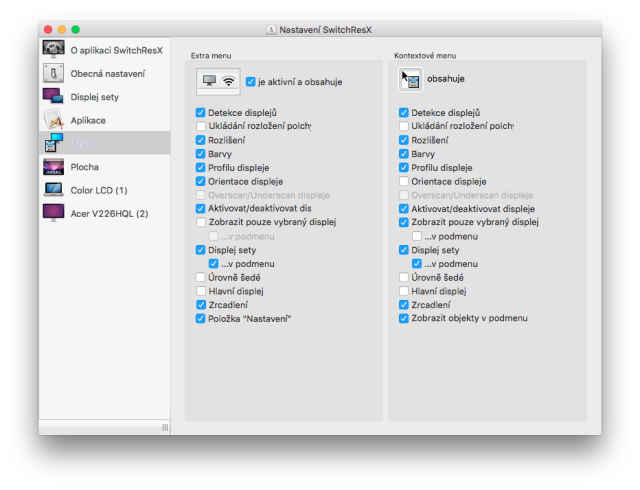
Task: Uncheck Displej sety '...v podmenu' in Extra menu
Action: 213,263
